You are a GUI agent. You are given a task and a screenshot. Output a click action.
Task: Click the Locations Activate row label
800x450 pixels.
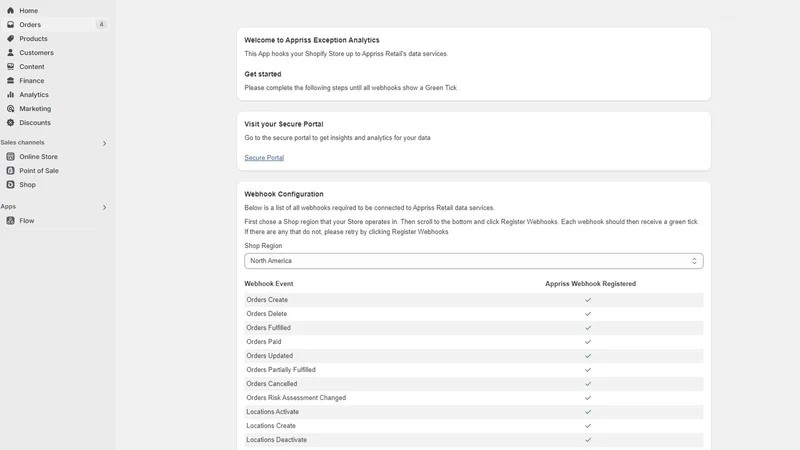pos(272,412)
